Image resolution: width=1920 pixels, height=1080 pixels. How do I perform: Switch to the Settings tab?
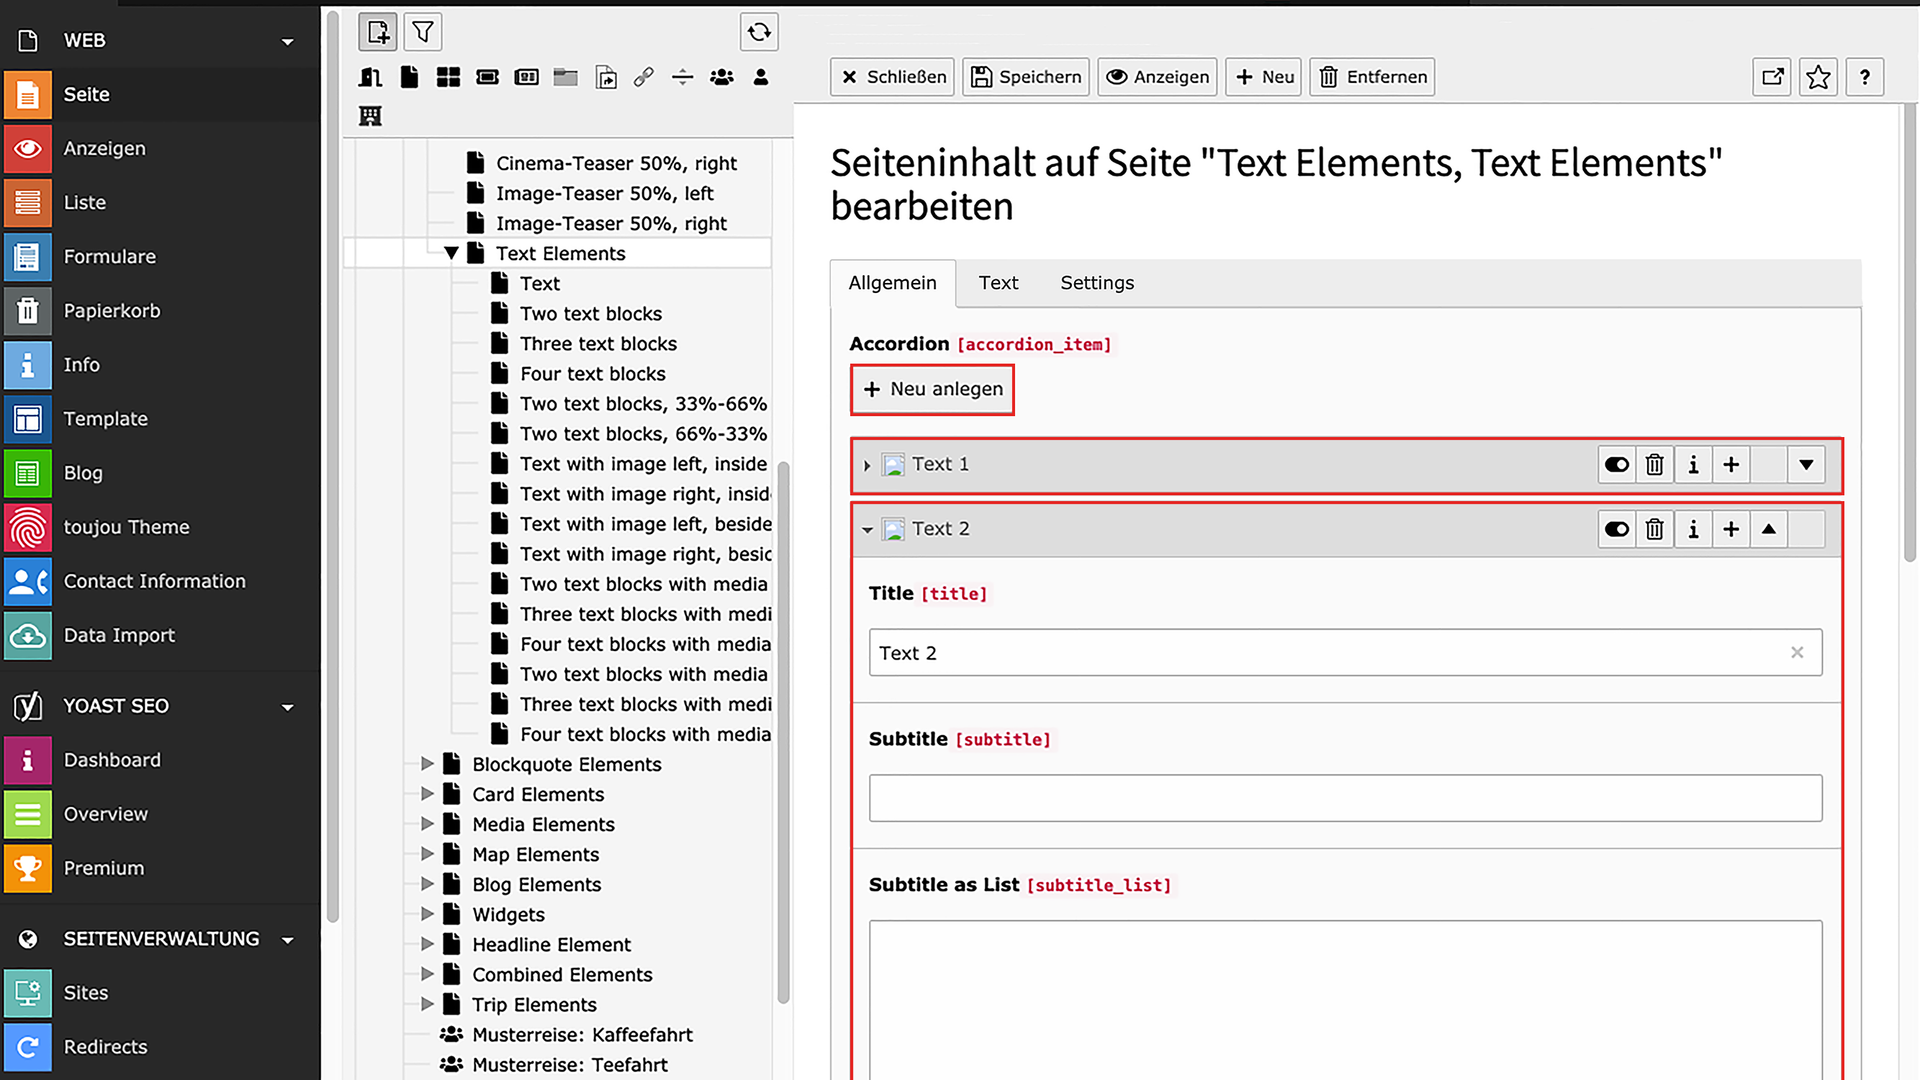[x=1097, y=283]
